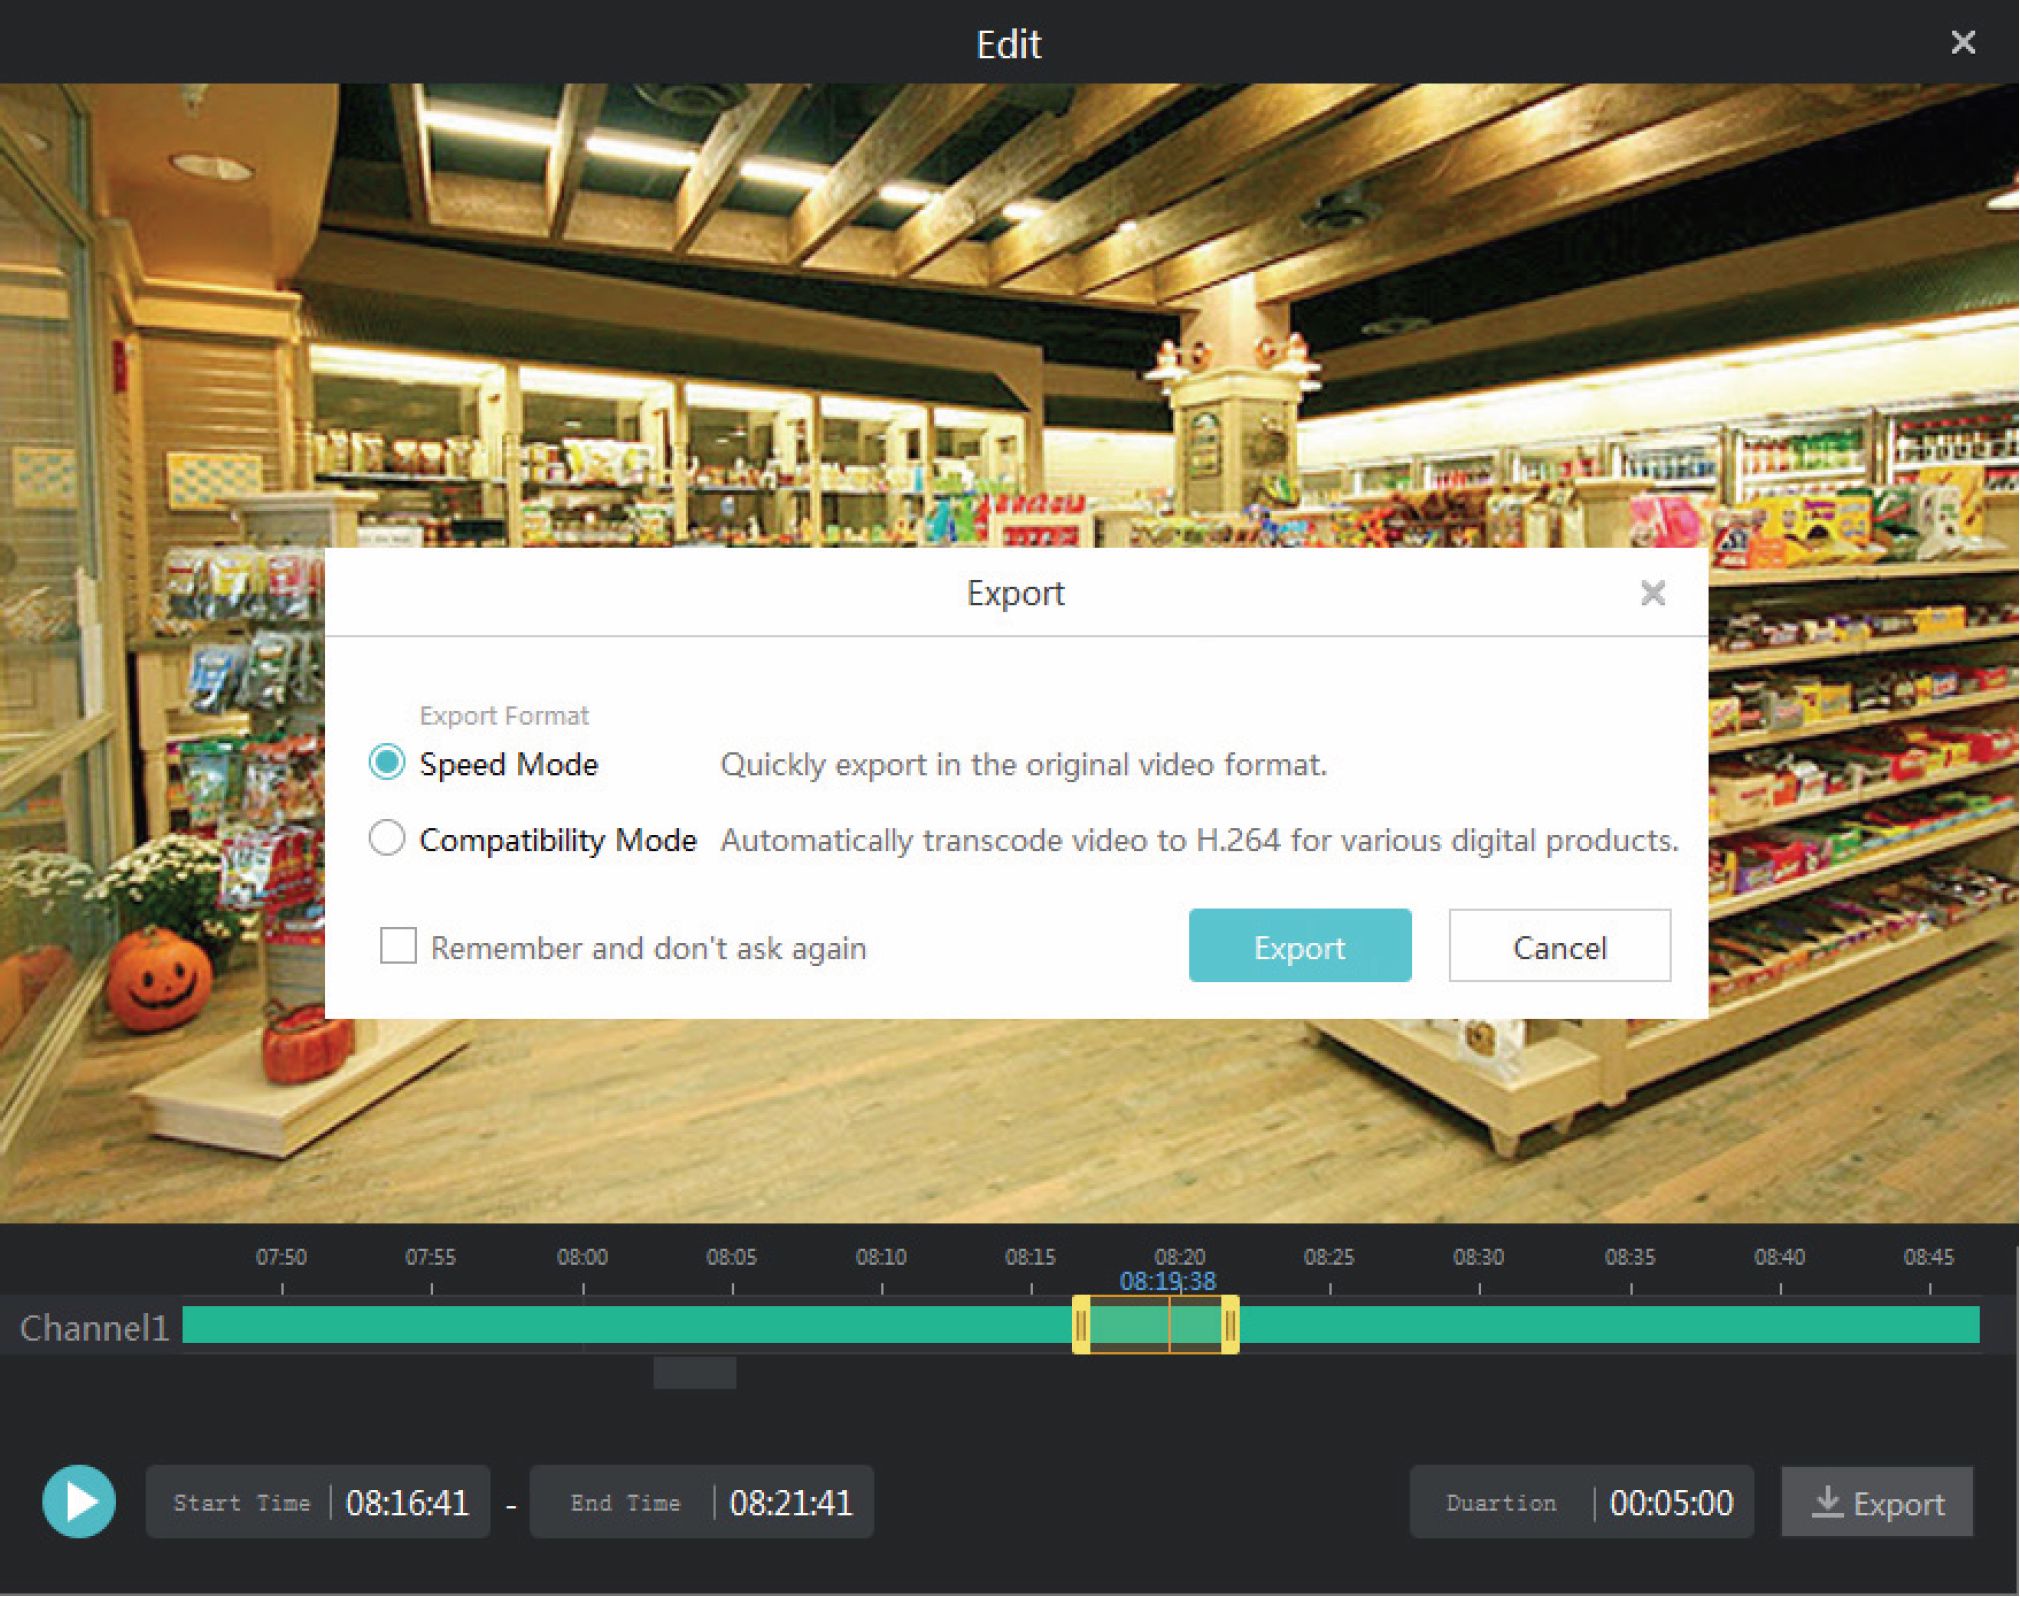The image size is (2020, 1597).
Task: Click the play button
Action: pyautogui.click(x=79, y=1501)
